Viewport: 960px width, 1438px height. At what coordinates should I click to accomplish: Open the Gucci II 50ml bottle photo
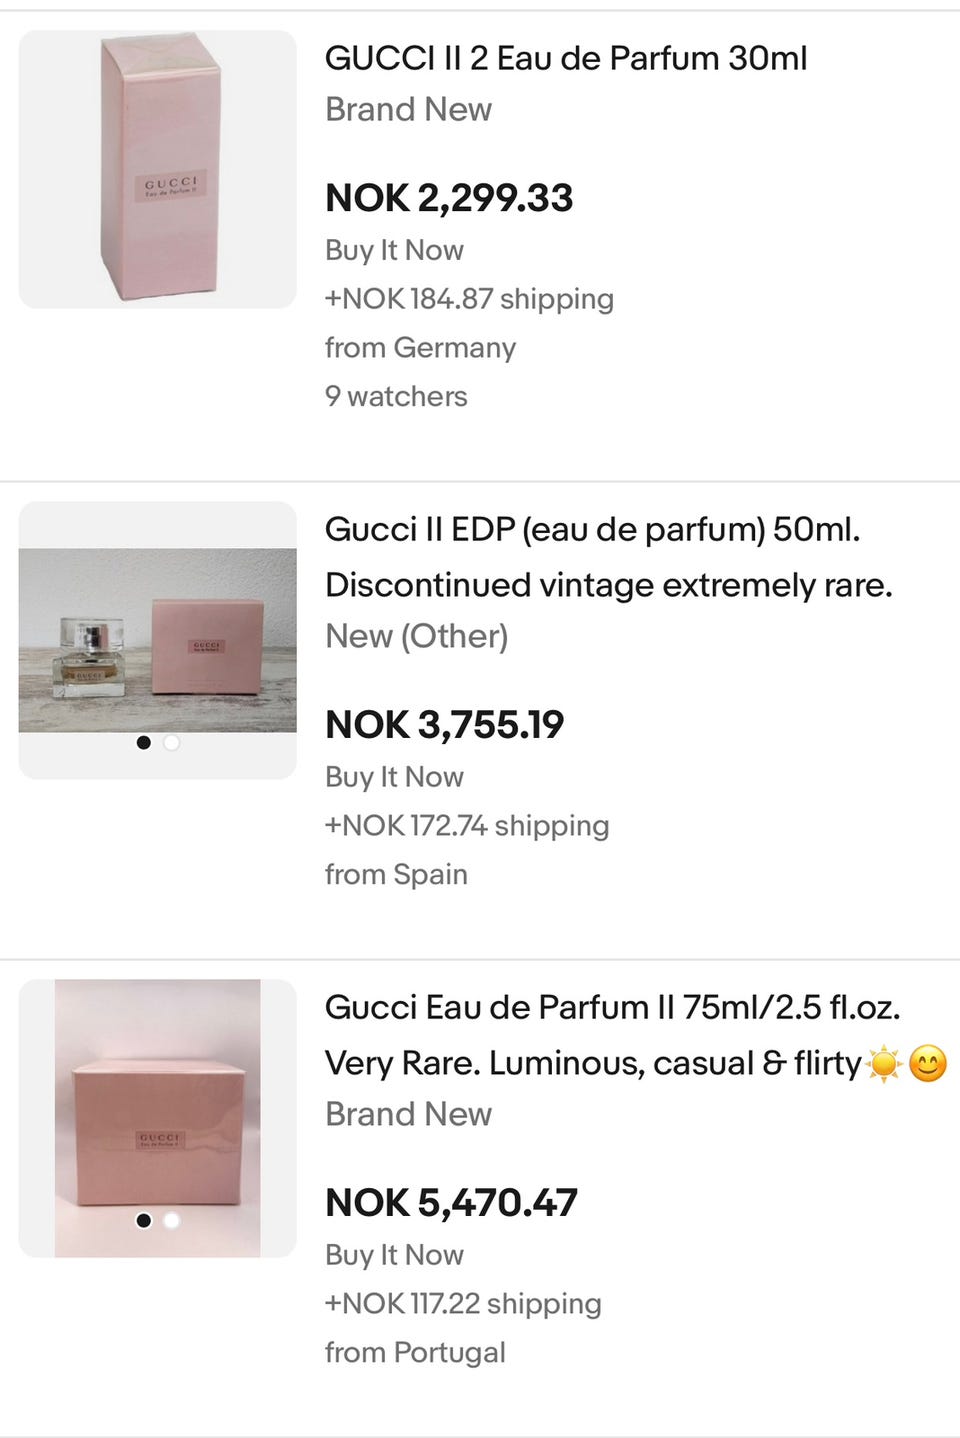tap(158, 639)
